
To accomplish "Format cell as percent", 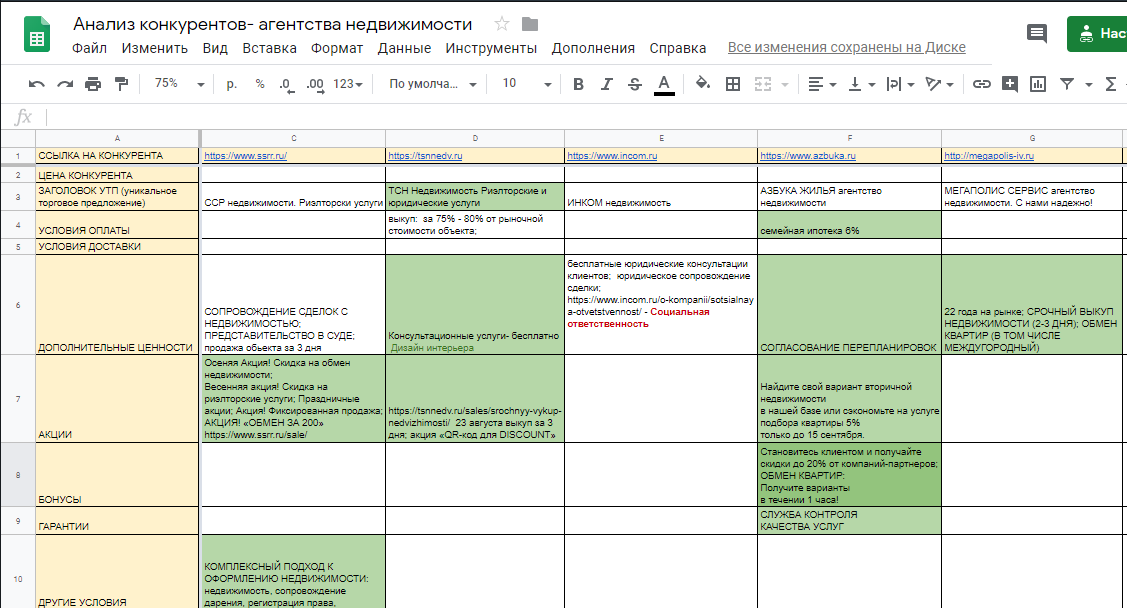I will [x=259, y=84].
